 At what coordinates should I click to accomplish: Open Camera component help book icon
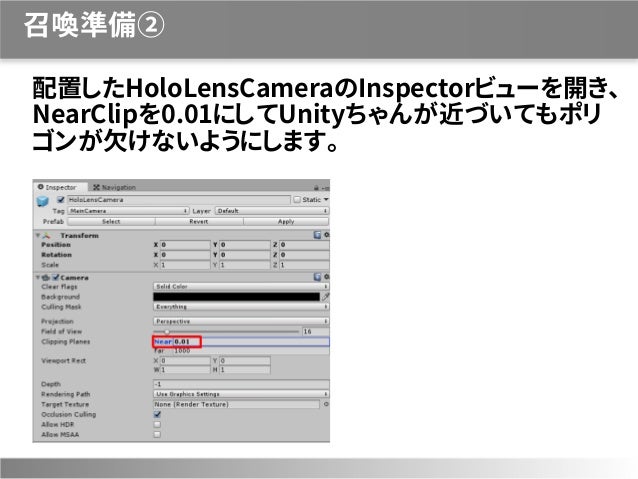click(317, 277)
